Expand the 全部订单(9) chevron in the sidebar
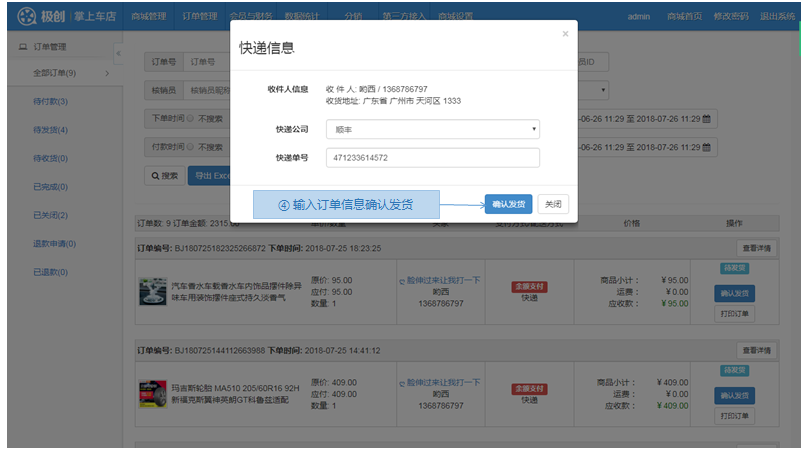808x452 pixels. tap(108, 73)
